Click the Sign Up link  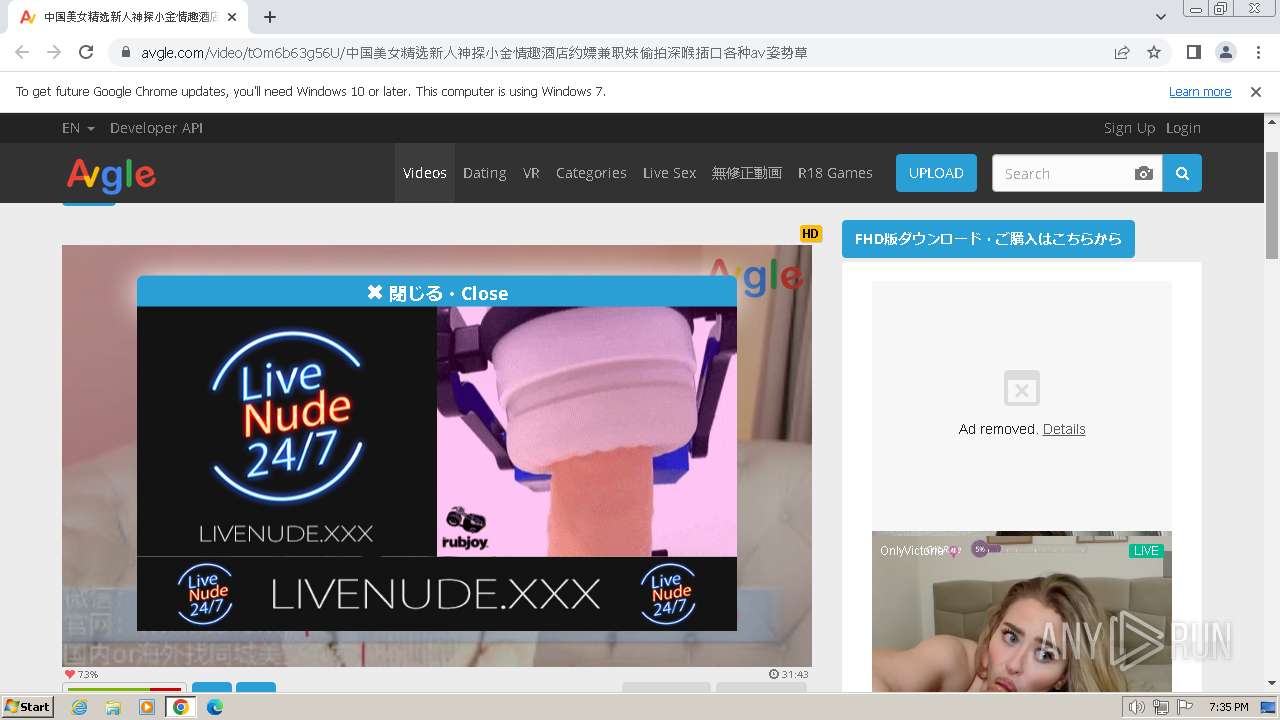pos(1129,128)
